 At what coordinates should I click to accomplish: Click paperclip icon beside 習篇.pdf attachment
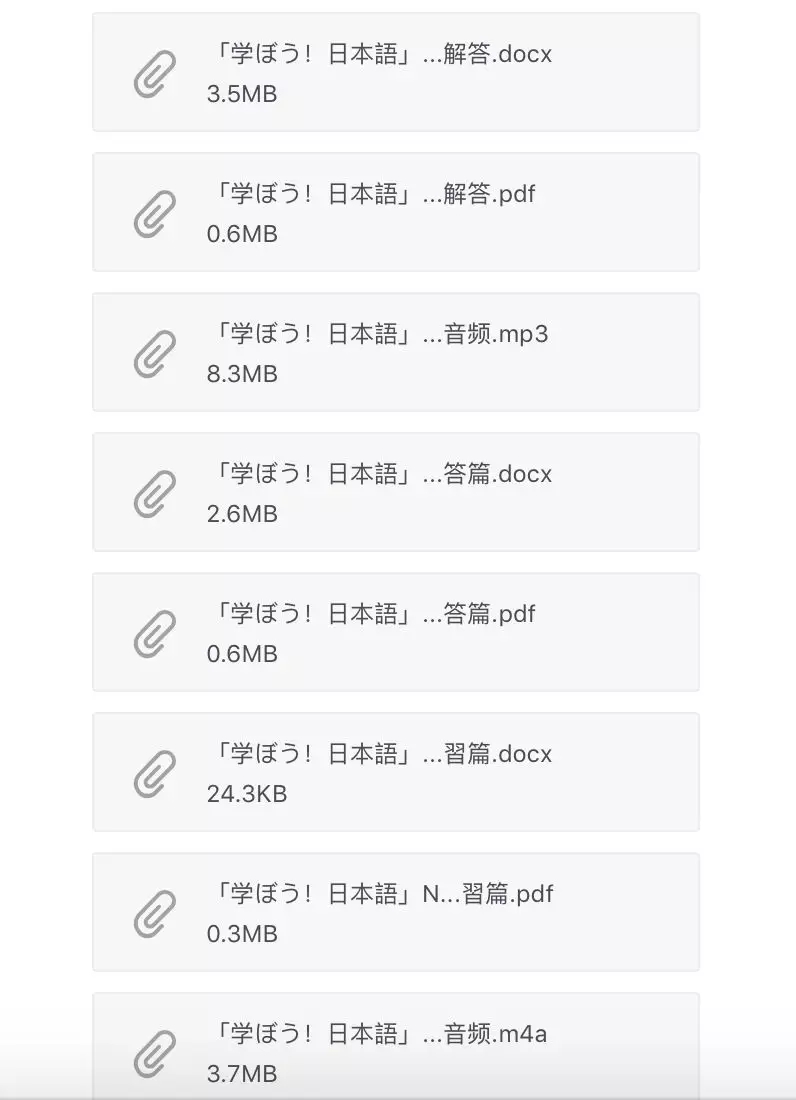point(154,913)
